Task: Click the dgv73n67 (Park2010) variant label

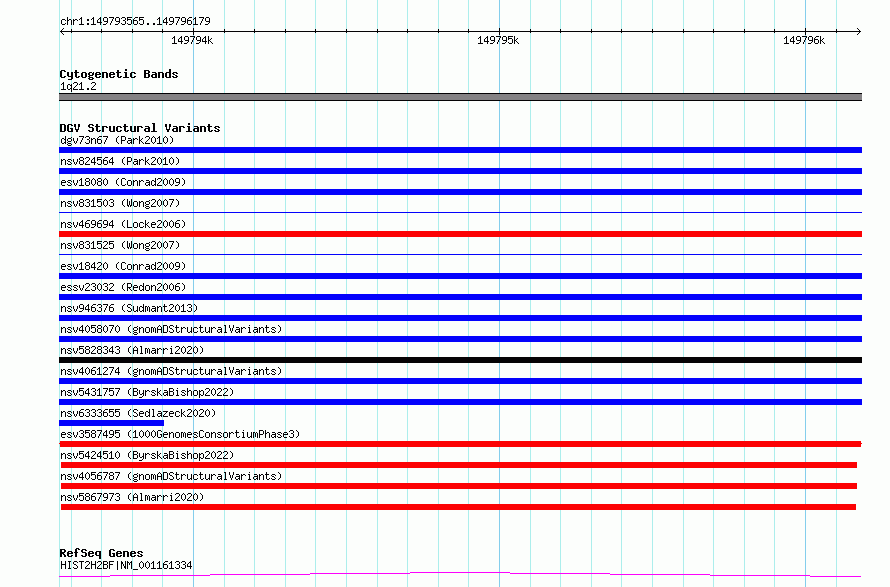Action: point(117,140)
